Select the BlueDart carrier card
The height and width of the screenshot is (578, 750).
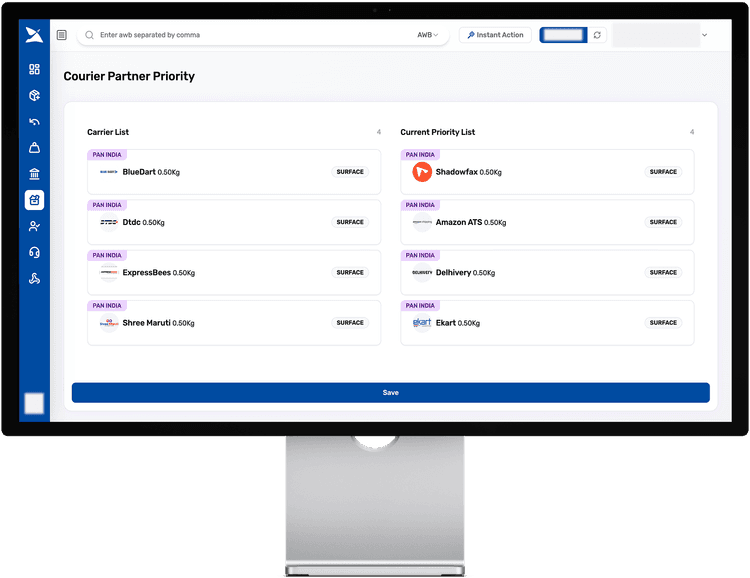pos(233,172)
